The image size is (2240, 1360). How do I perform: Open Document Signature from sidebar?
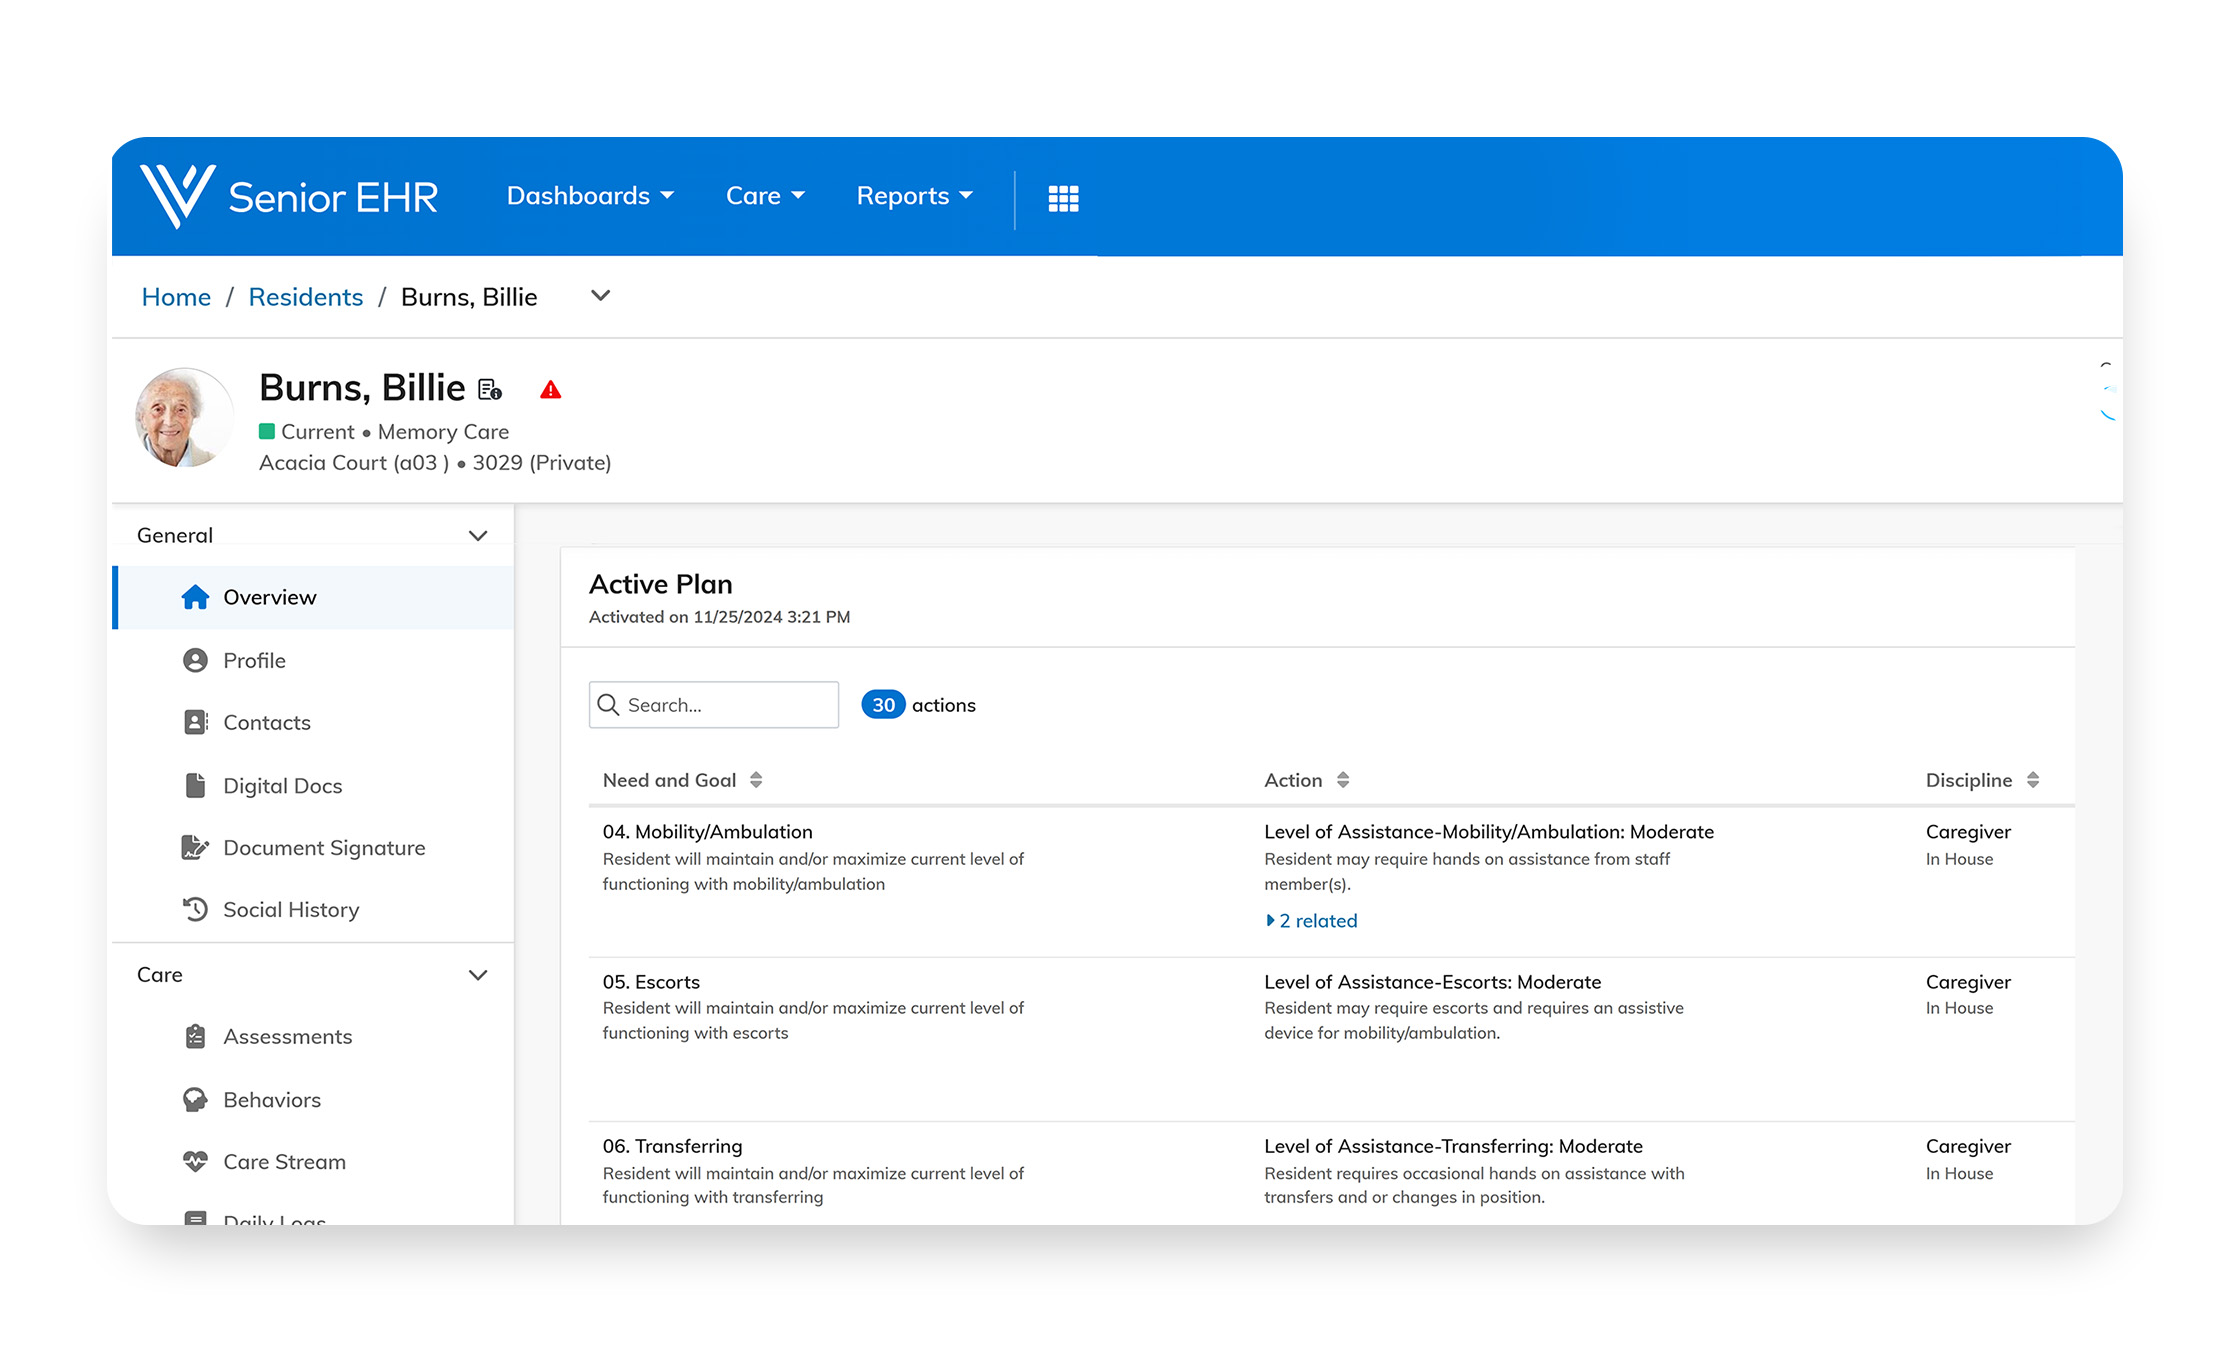pos(323,848)
